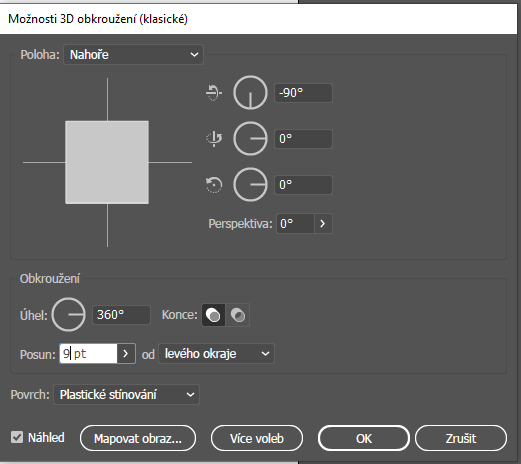This screenshot has height=464, width=521.
Task: Open the Poloha position dropdown
Action: [133, 54]
